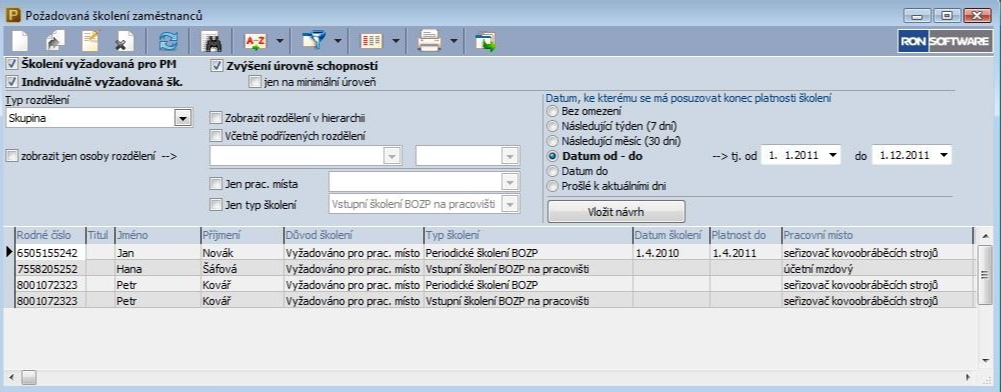
Task: Click the Důvod školení column header
Action: click(x=353, y=236)
